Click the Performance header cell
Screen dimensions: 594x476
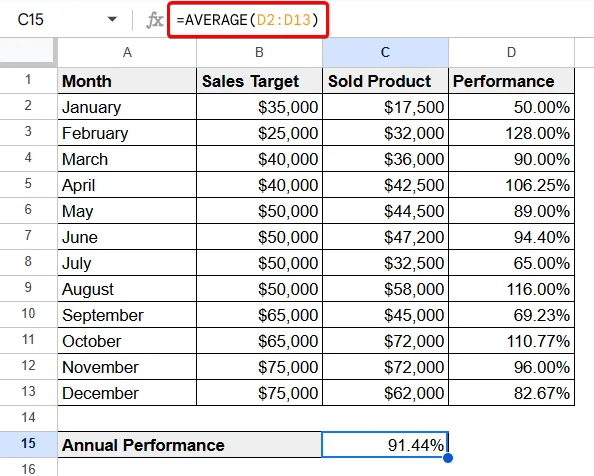tap(511, 81)
